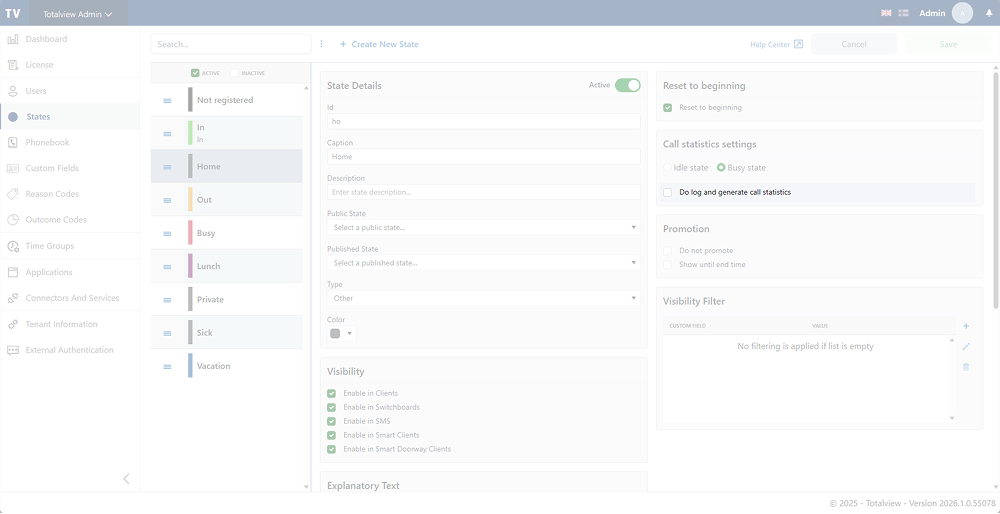This screenshot has width=1000, height=514.
Task: Select the Not registered state
Action: pos(226,100)
